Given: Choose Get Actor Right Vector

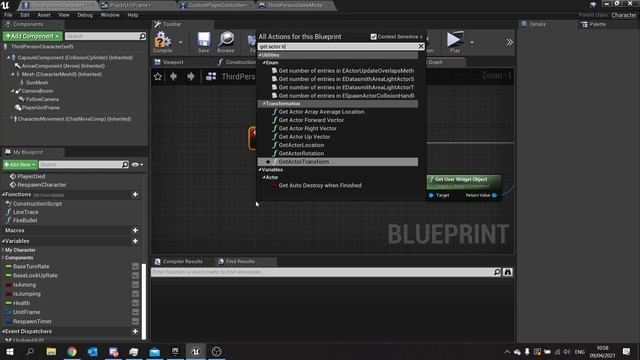Looking at the screenshot, I should click(x=307, y=129).
